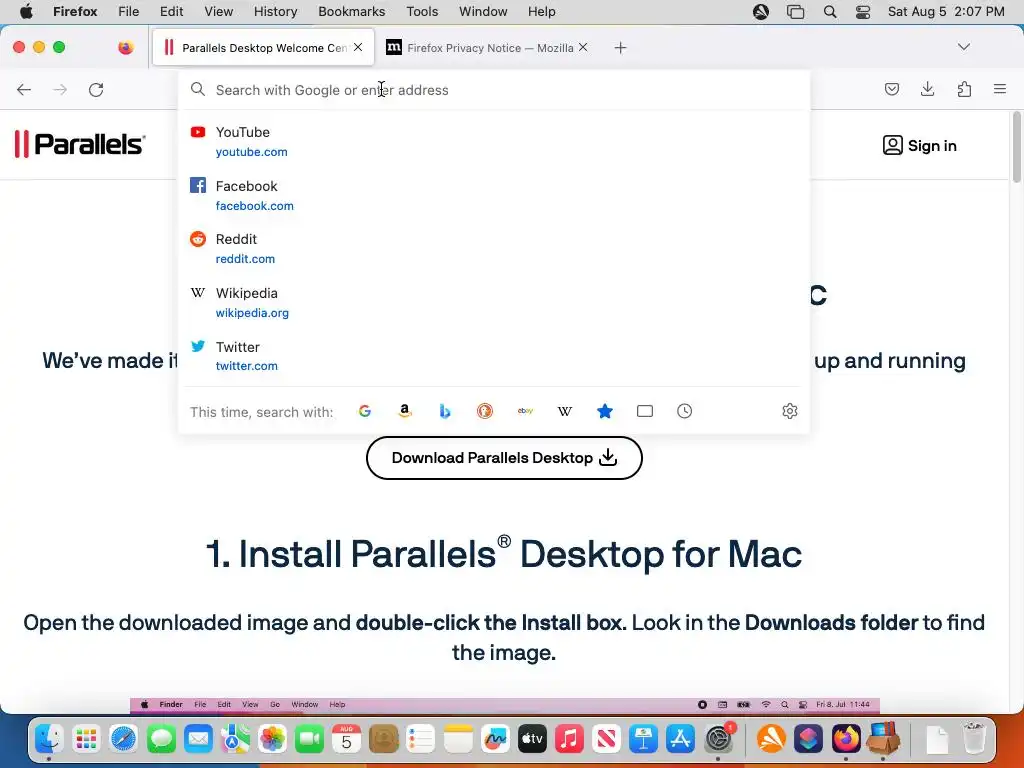The height and width of the screenshot is (768, 1024).
Task: Close the Parallels Desktop Welcome tab
Action: [x=358, y=47]
